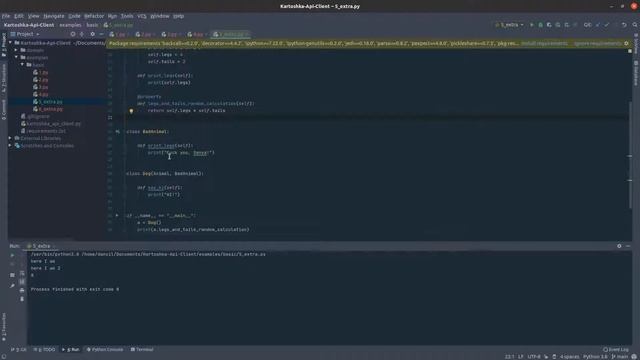The image size is (640, 360).
Task: Select 6_extra.py in the project tree
Action: pos(48,109)
